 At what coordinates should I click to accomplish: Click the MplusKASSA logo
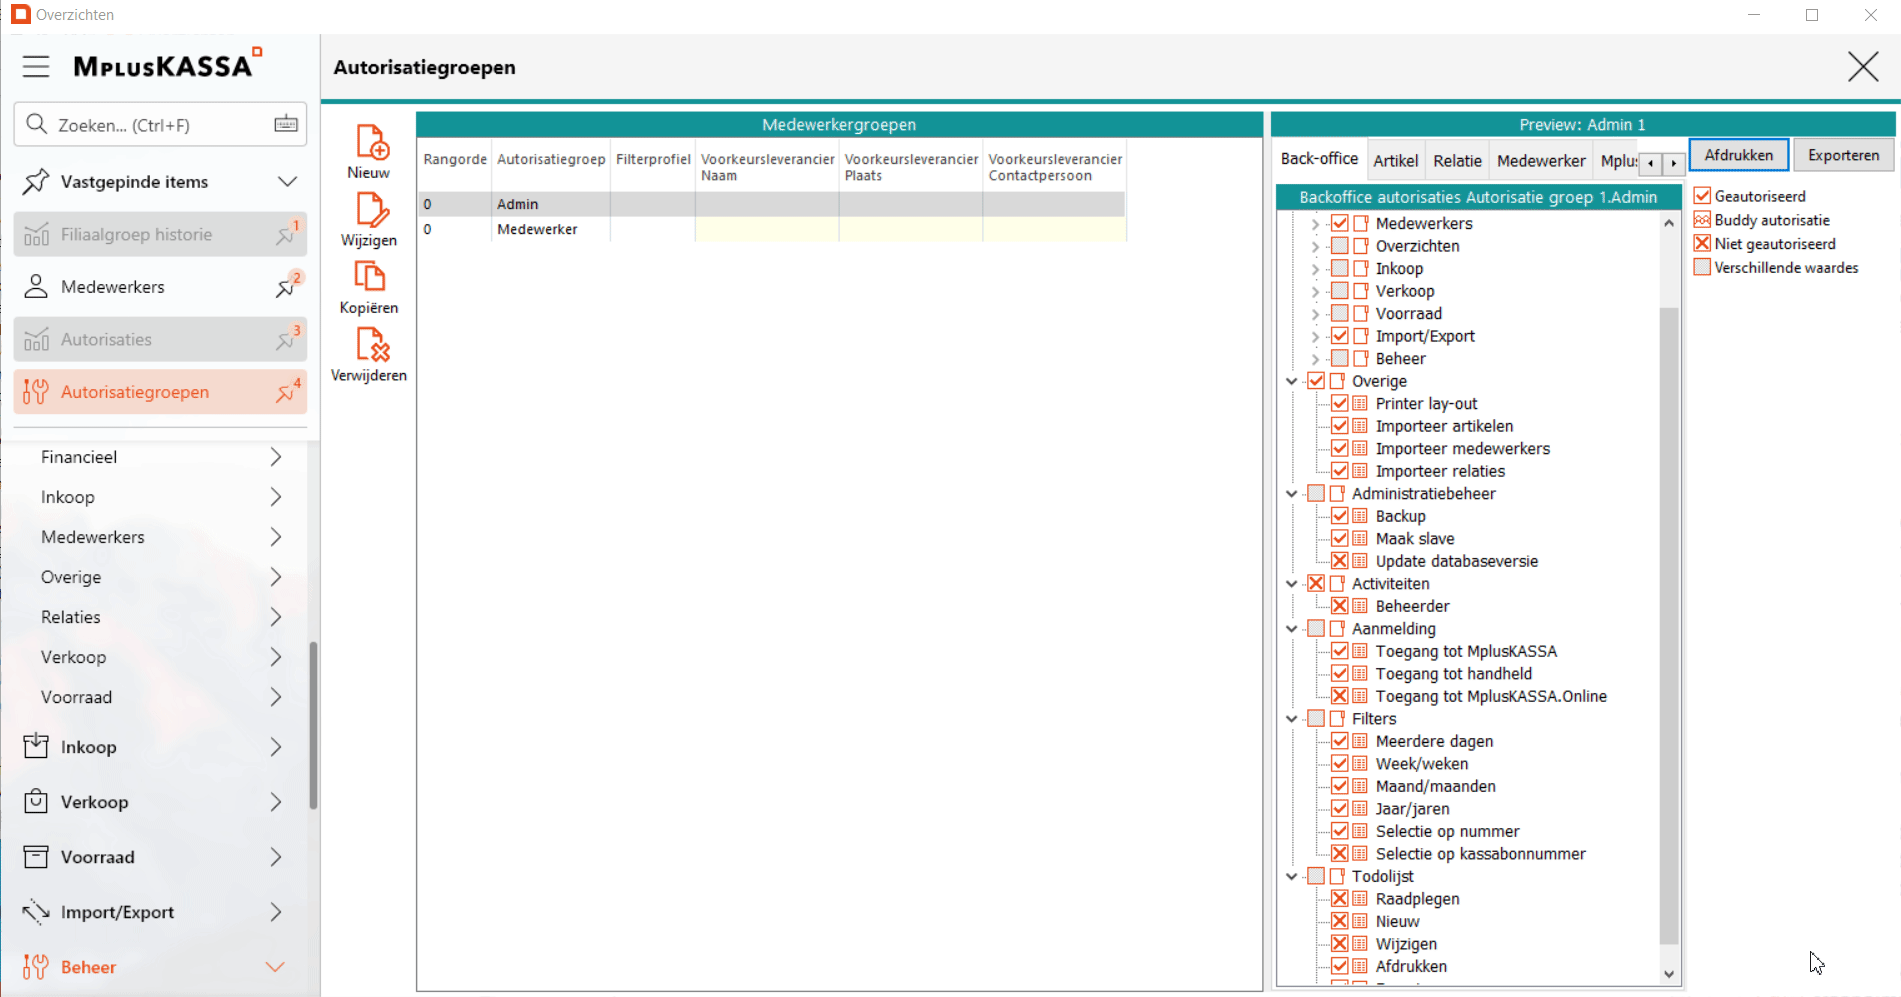click(167, 65)
